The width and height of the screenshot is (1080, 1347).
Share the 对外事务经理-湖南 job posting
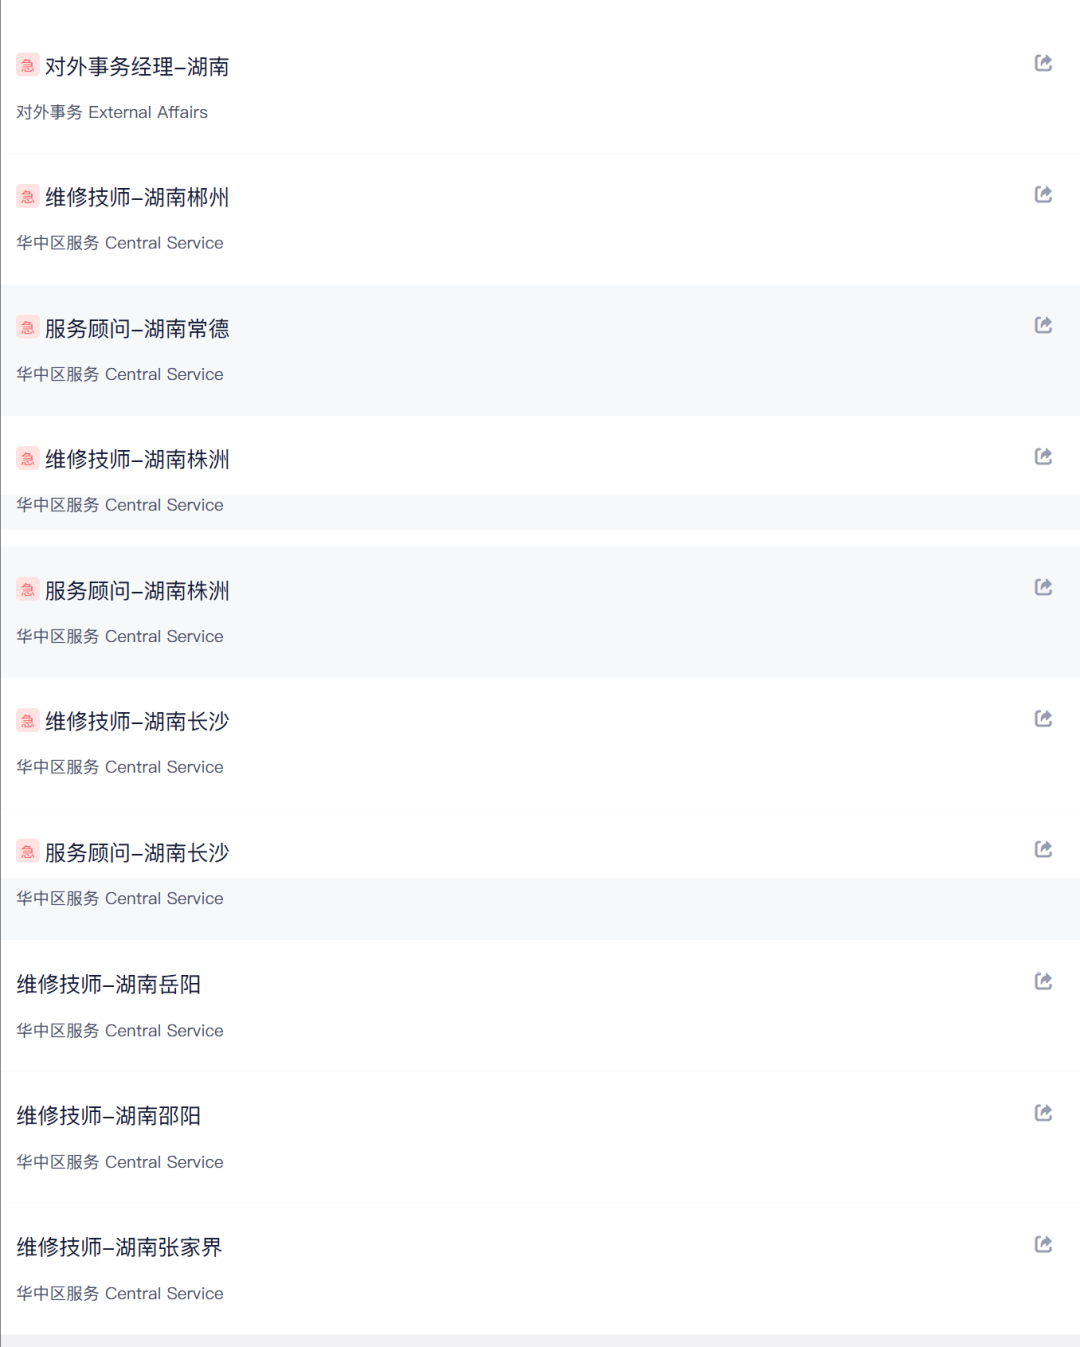1043,63
